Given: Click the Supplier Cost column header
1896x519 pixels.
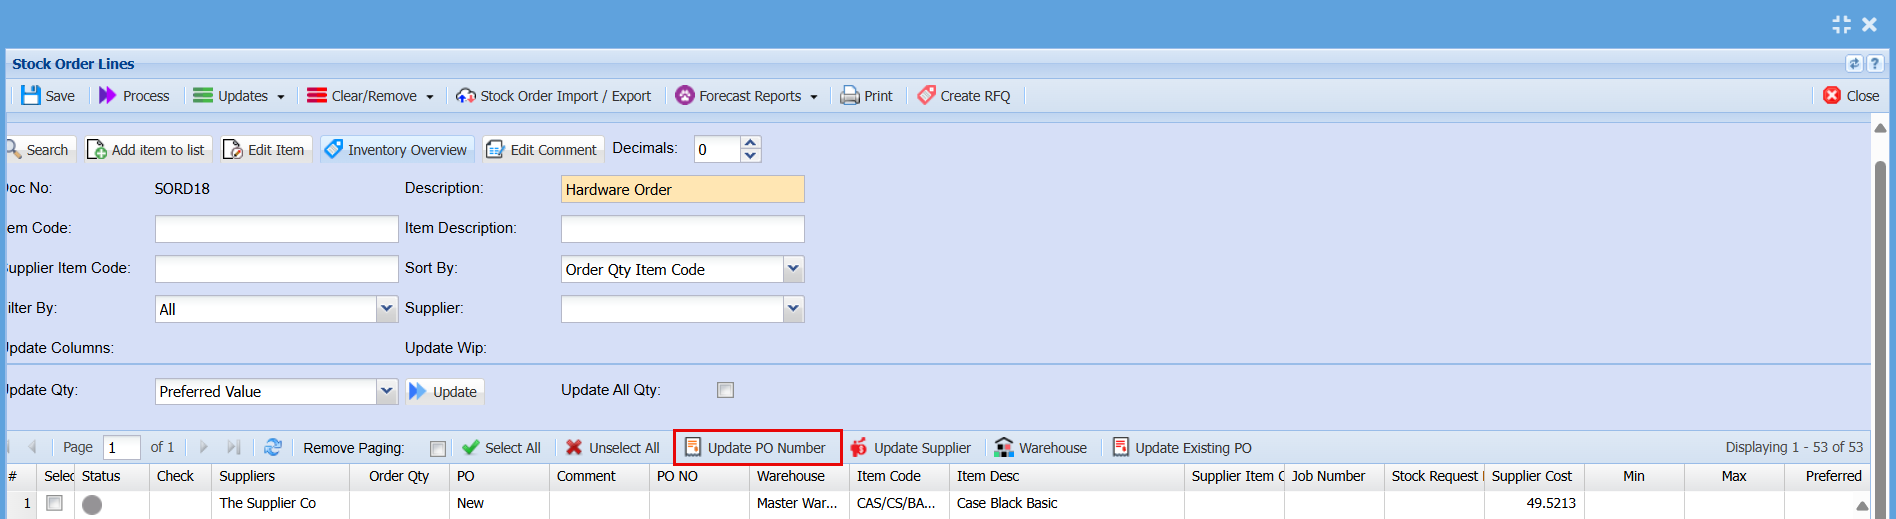Looking at the screenshot, I should tap(1534, 476).
